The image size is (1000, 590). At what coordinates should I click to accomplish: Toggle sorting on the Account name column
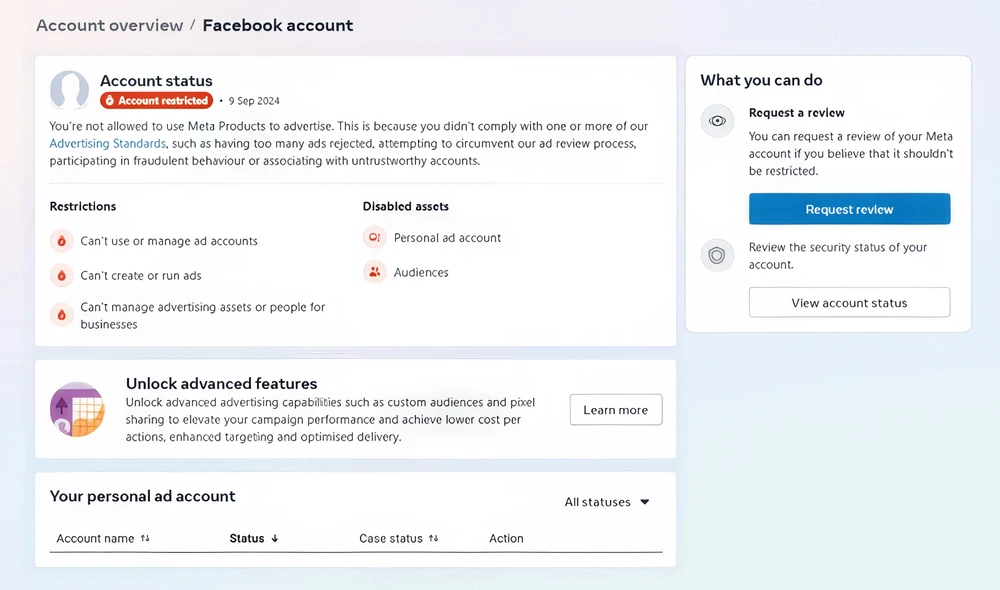coord(146,538)
